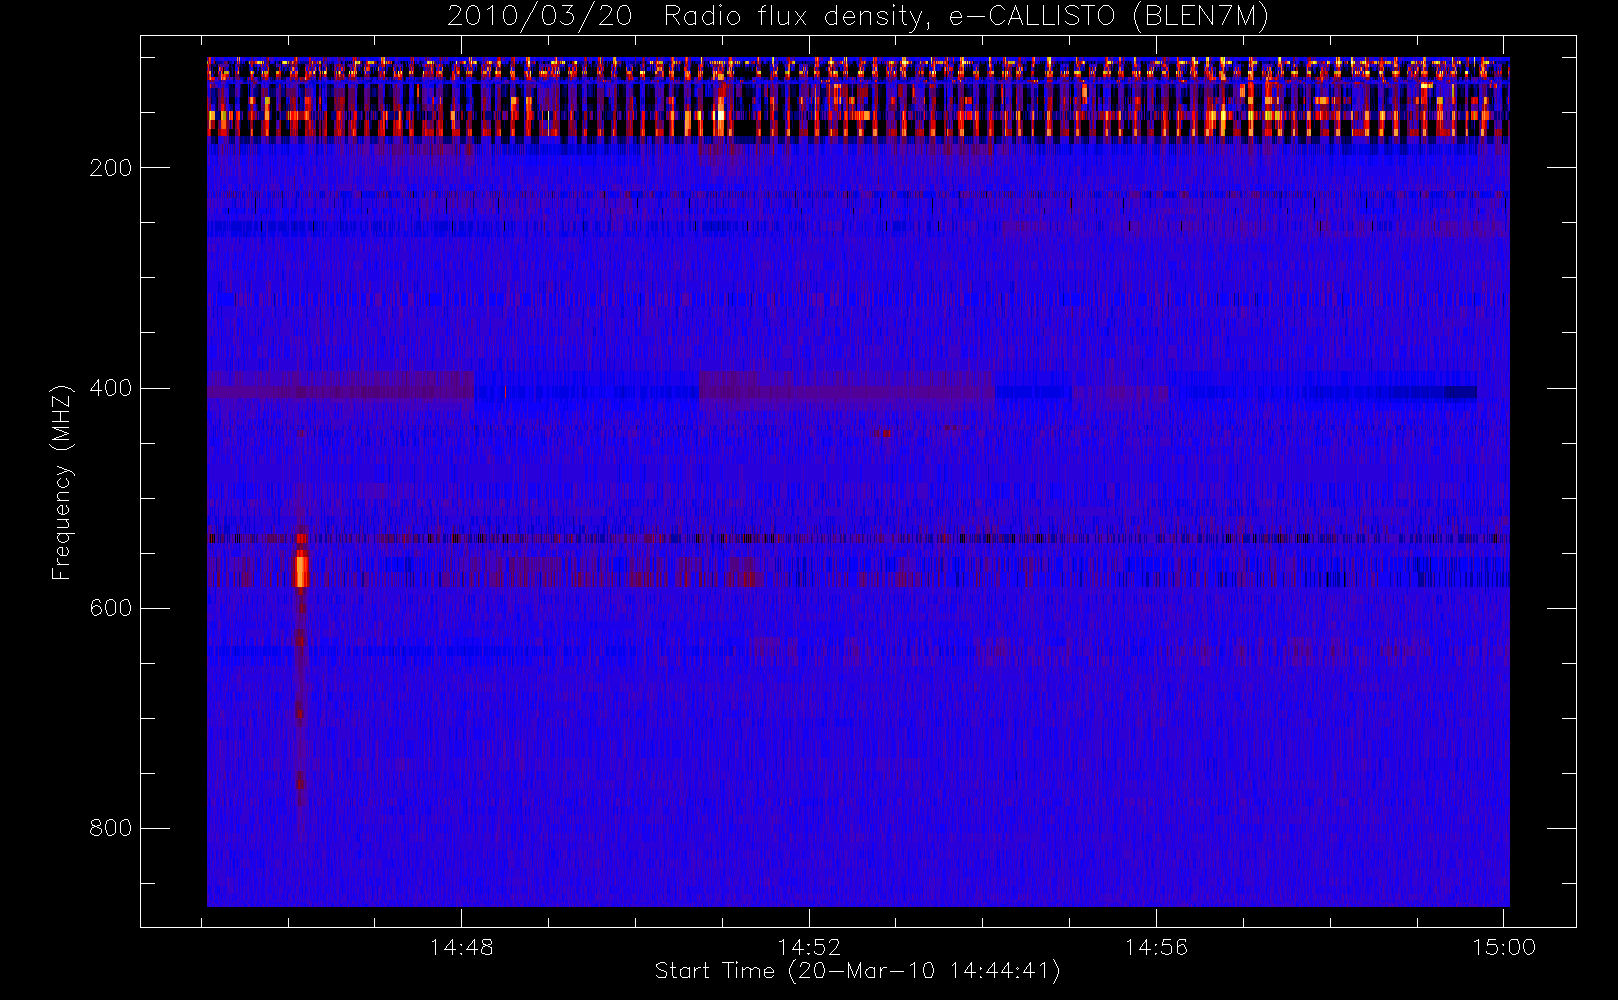
Task: Click the plot title 'Radio flux density, e-CALLISTO (BLEN7M)'
Action: coord(966,17)
